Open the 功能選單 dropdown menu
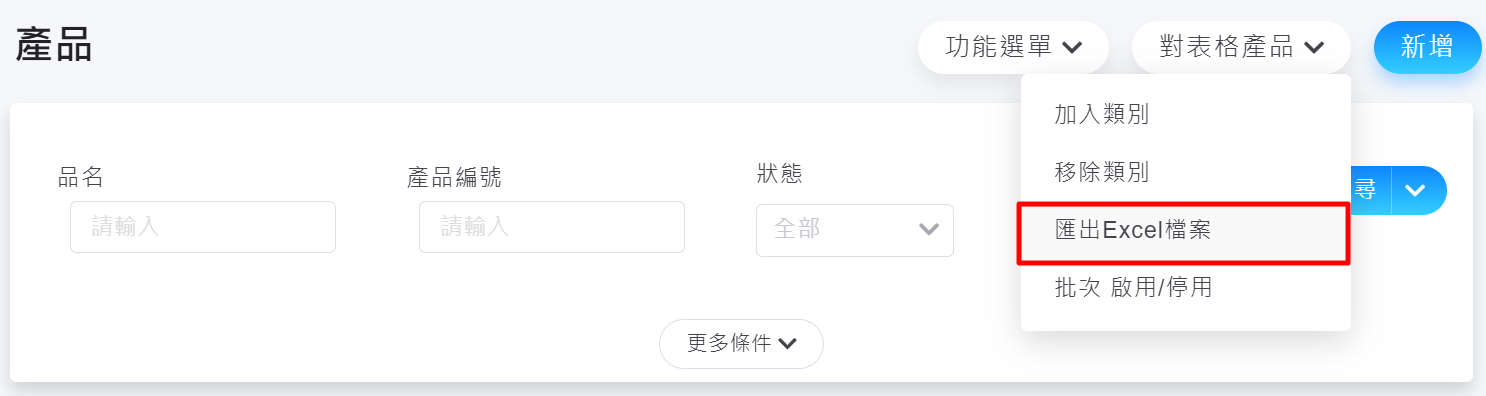The image size is (1486, 396). click(1013, 47)
